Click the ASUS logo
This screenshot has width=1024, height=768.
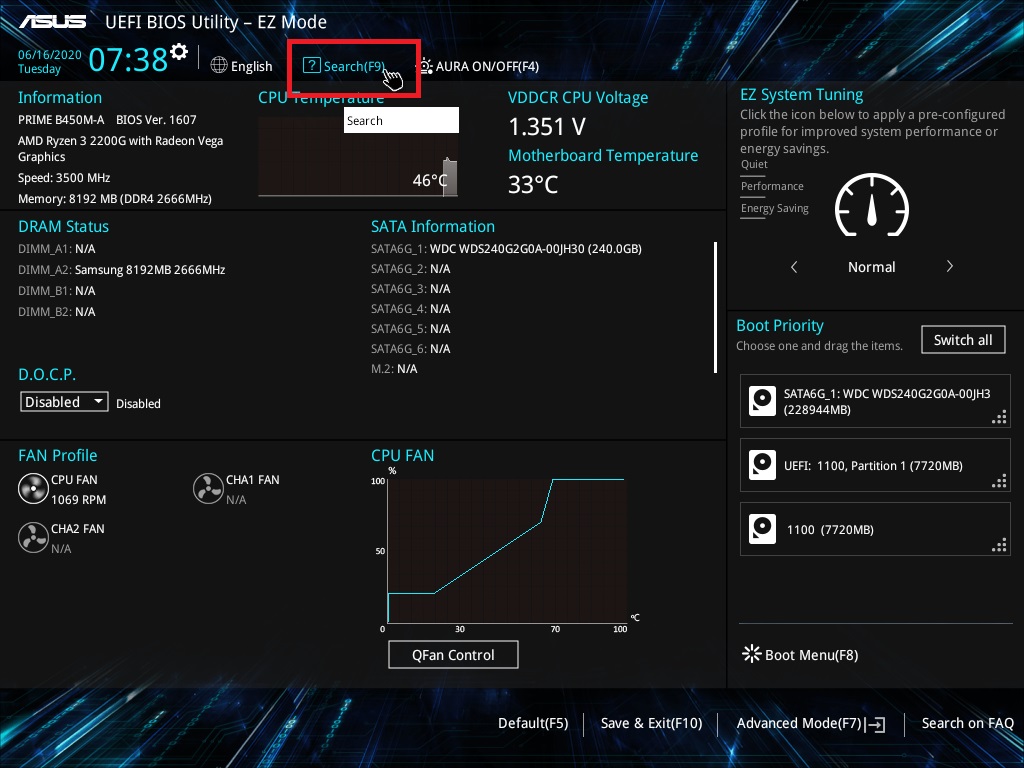pos(53,22)
